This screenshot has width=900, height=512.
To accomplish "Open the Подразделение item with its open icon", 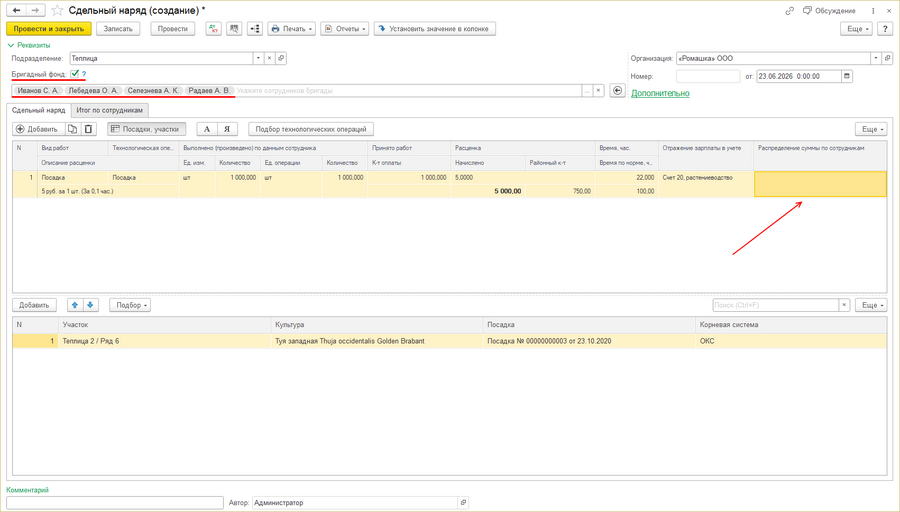I will click(281, 58).
